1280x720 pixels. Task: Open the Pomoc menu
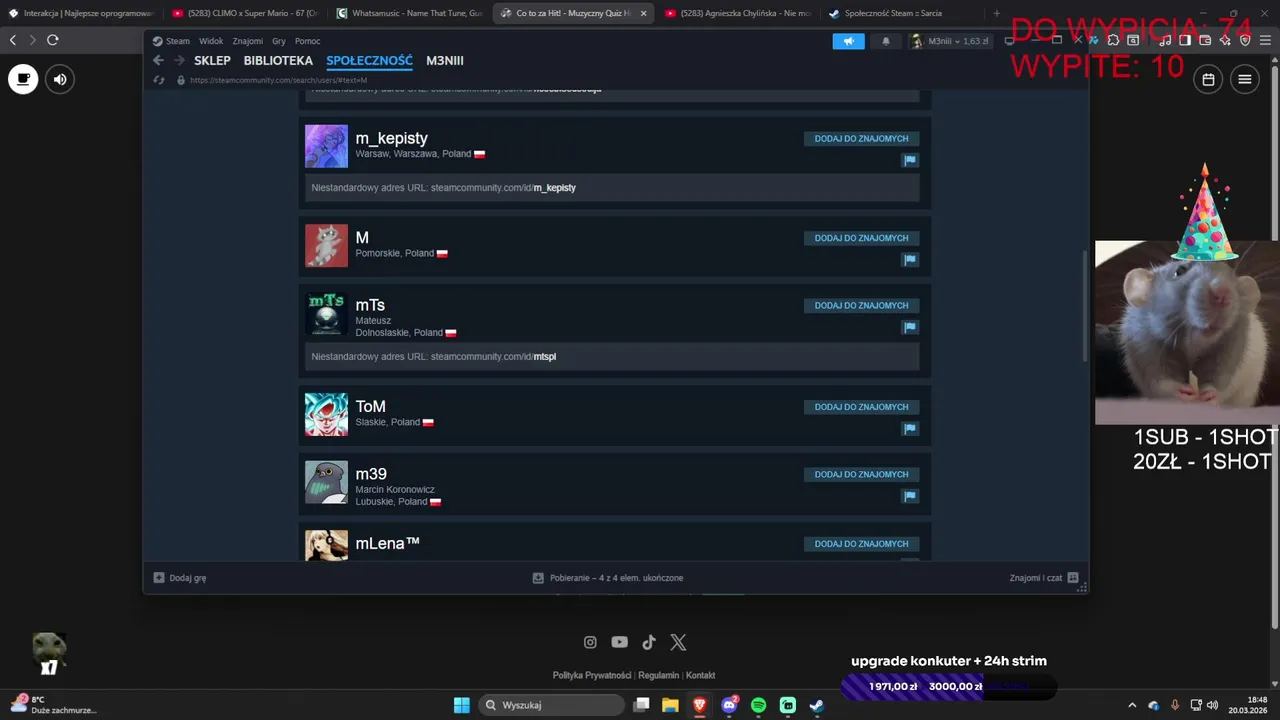pyautogui.click(x=307, y=41)
